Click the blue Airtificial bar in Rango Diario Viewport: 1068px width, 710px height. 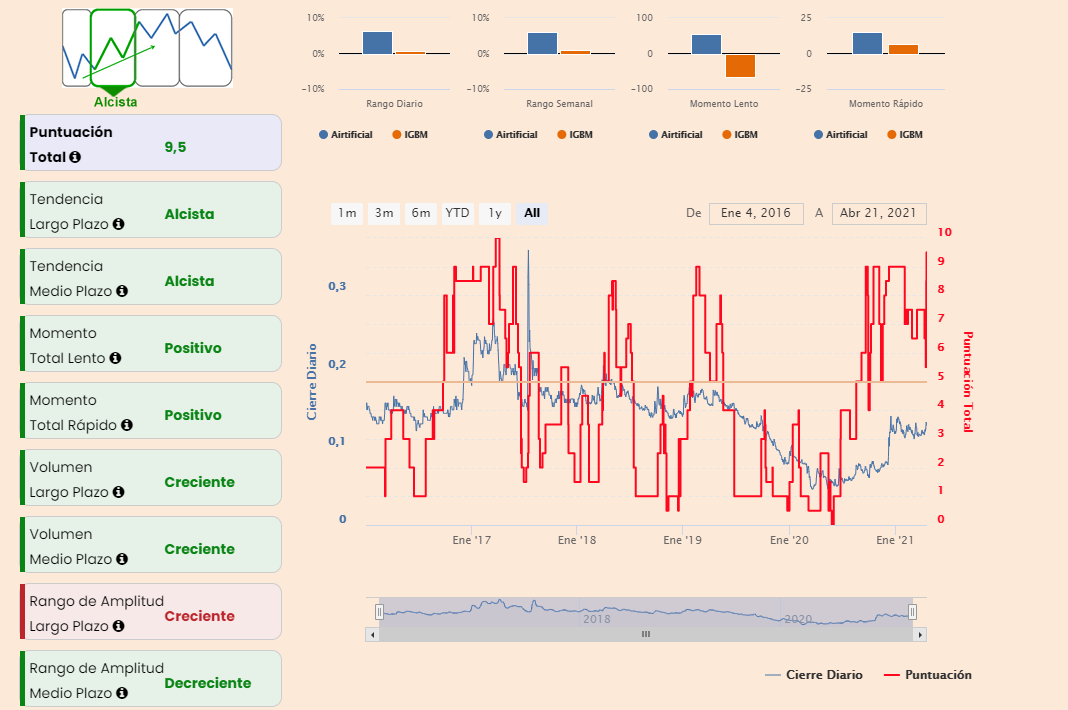377,43
